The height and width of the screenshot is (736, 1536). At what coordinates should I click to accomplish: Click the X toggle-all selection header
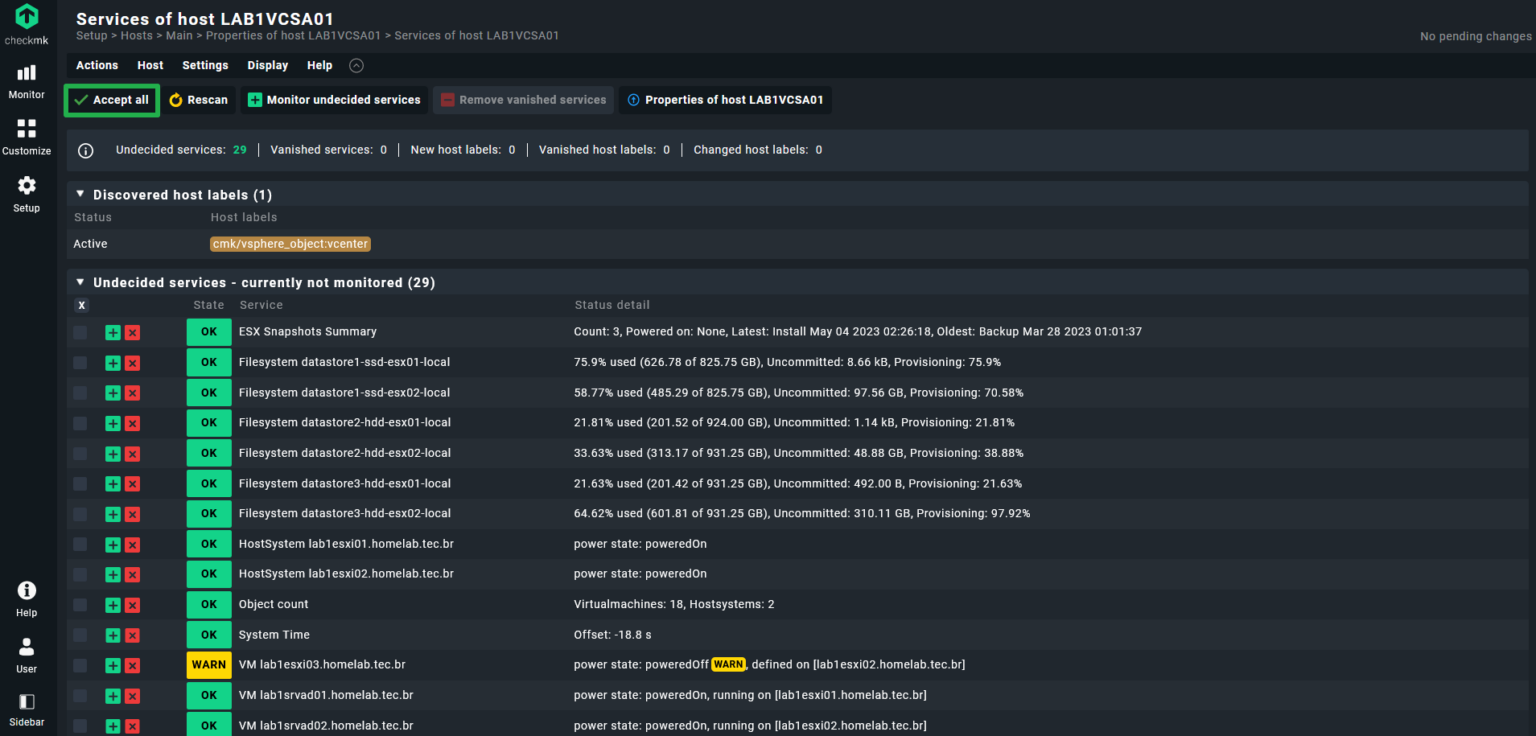pyautogui.click(x=81, y=305)
